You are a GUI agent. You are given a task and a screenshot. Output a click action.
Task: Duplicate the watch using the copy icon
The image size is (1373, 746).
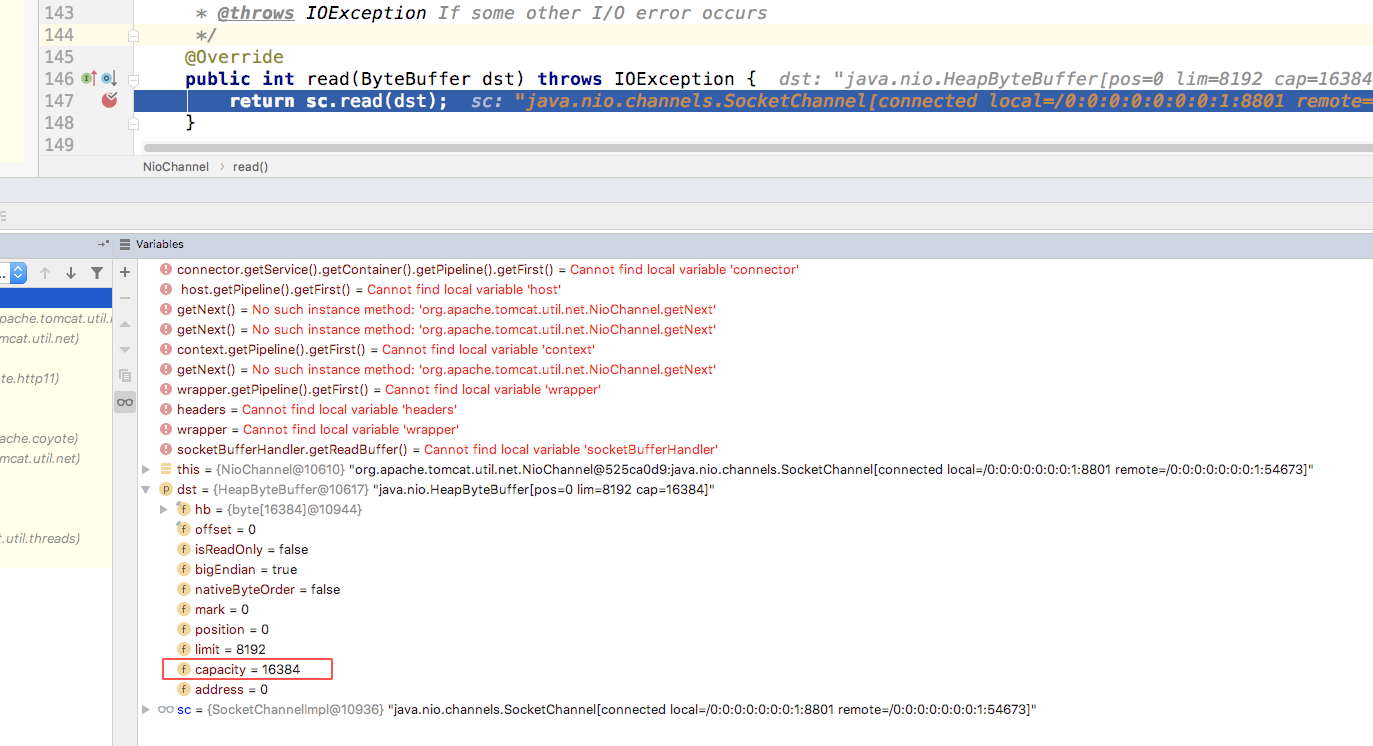coord(125,376)
